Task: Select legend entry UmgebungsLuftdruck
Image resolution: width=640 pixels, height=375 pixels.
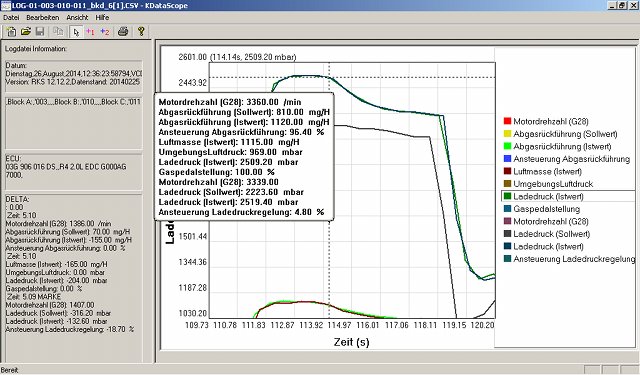Action: pos(553,184)
